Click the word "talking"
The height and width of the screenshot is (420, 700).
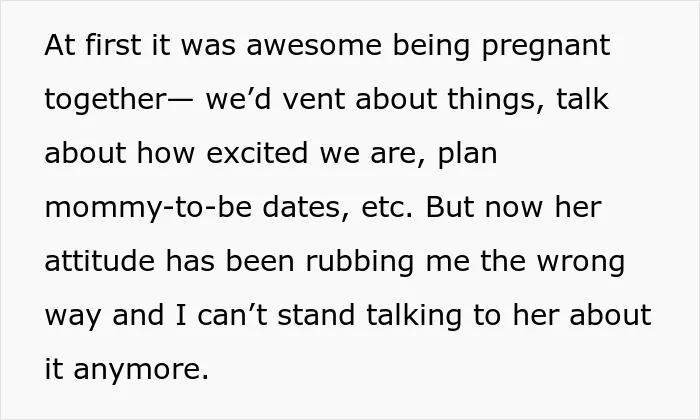[414, 316]
